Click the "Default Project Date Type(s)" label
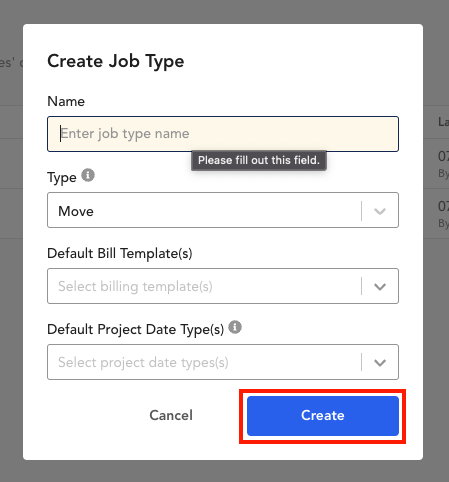Viewport: 449px width, 482px height. [135, 329]
